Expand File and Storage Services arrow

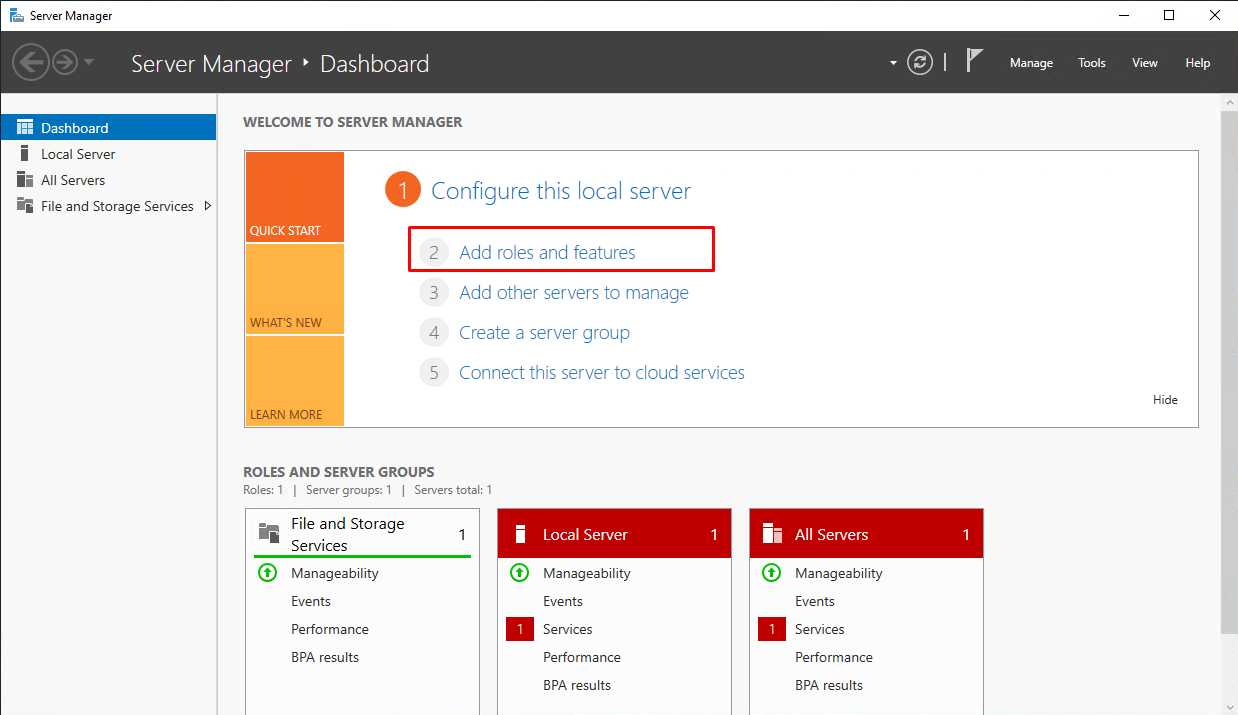point(207,206)
